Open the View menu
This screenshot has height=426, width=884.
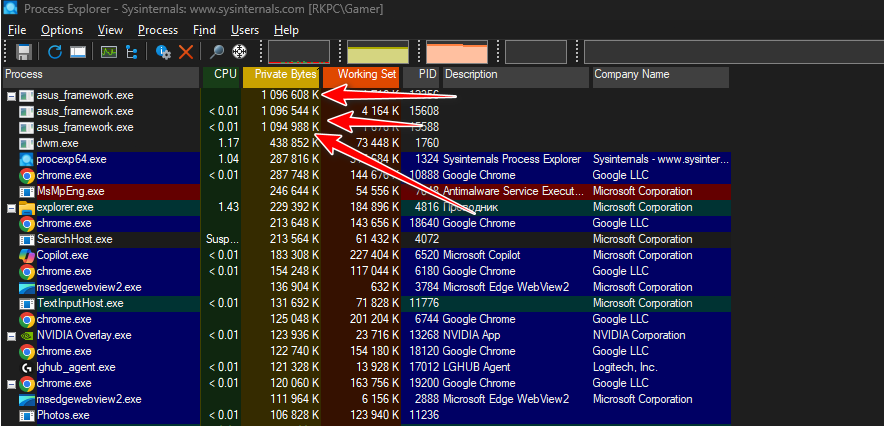pos(110,30)
